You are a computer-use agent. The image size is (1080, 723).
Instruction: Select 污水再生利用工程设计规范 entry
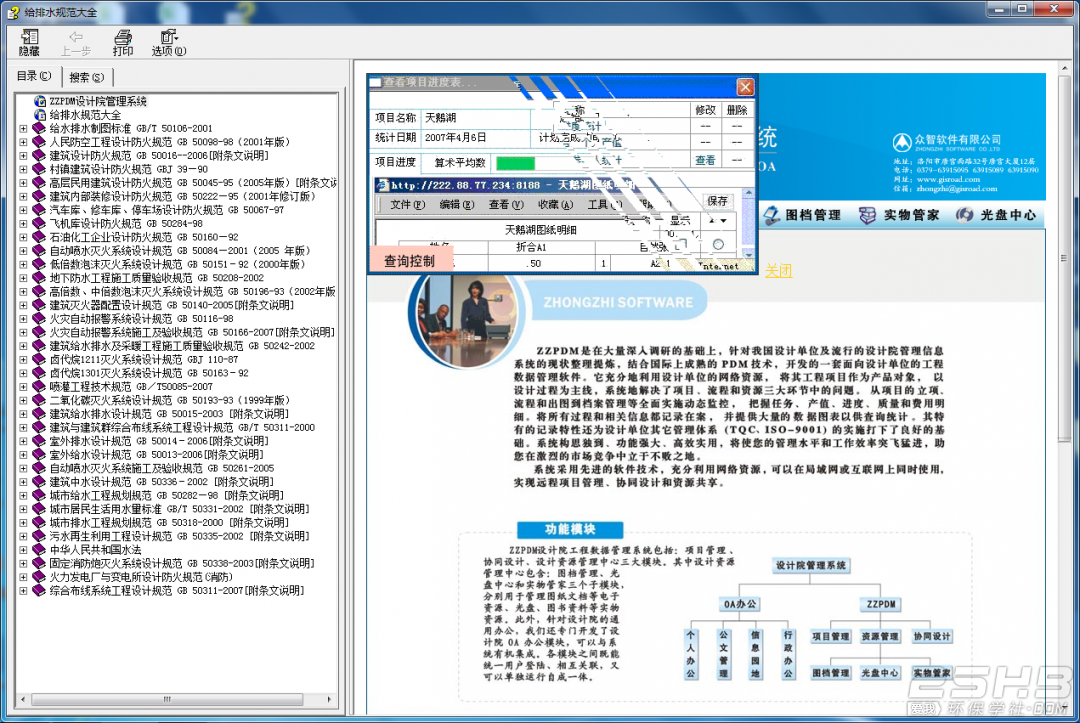(x=179, y=536)
